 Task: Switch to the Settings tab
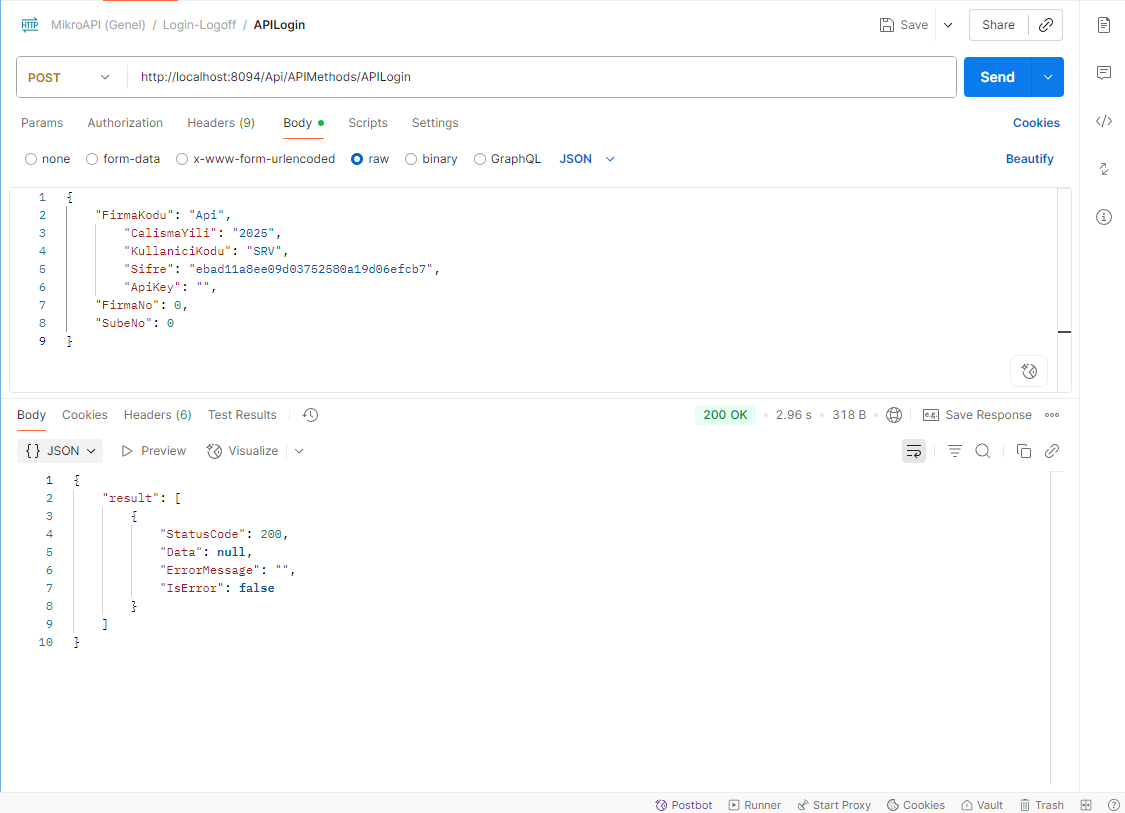(x=435, y=123)
